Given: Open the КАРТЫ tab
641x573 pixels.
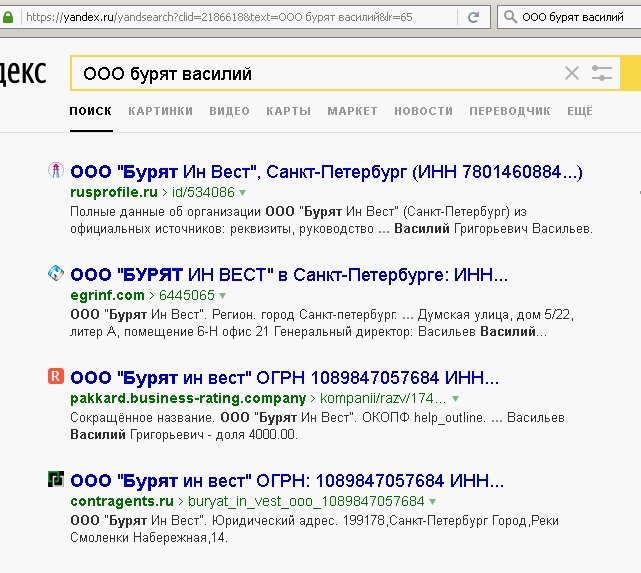Looking at the screenshot, I should [x=289, y=111].
